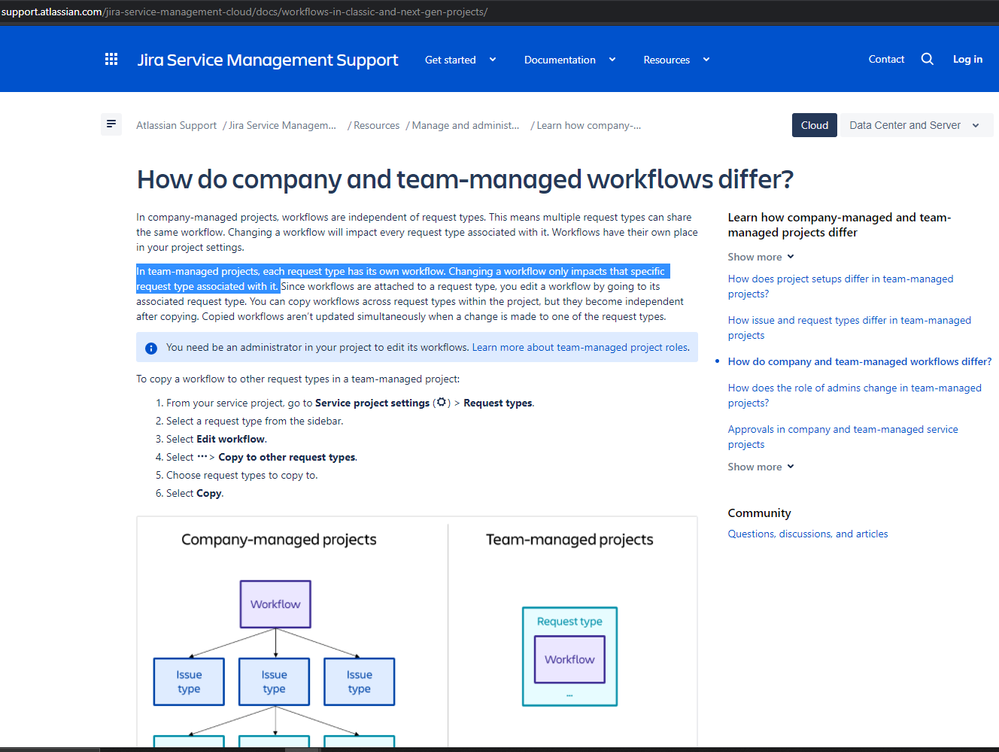Go to Learn how company-managed breadcrumb
The image size is (999, 752).
[x=589, y=126]
